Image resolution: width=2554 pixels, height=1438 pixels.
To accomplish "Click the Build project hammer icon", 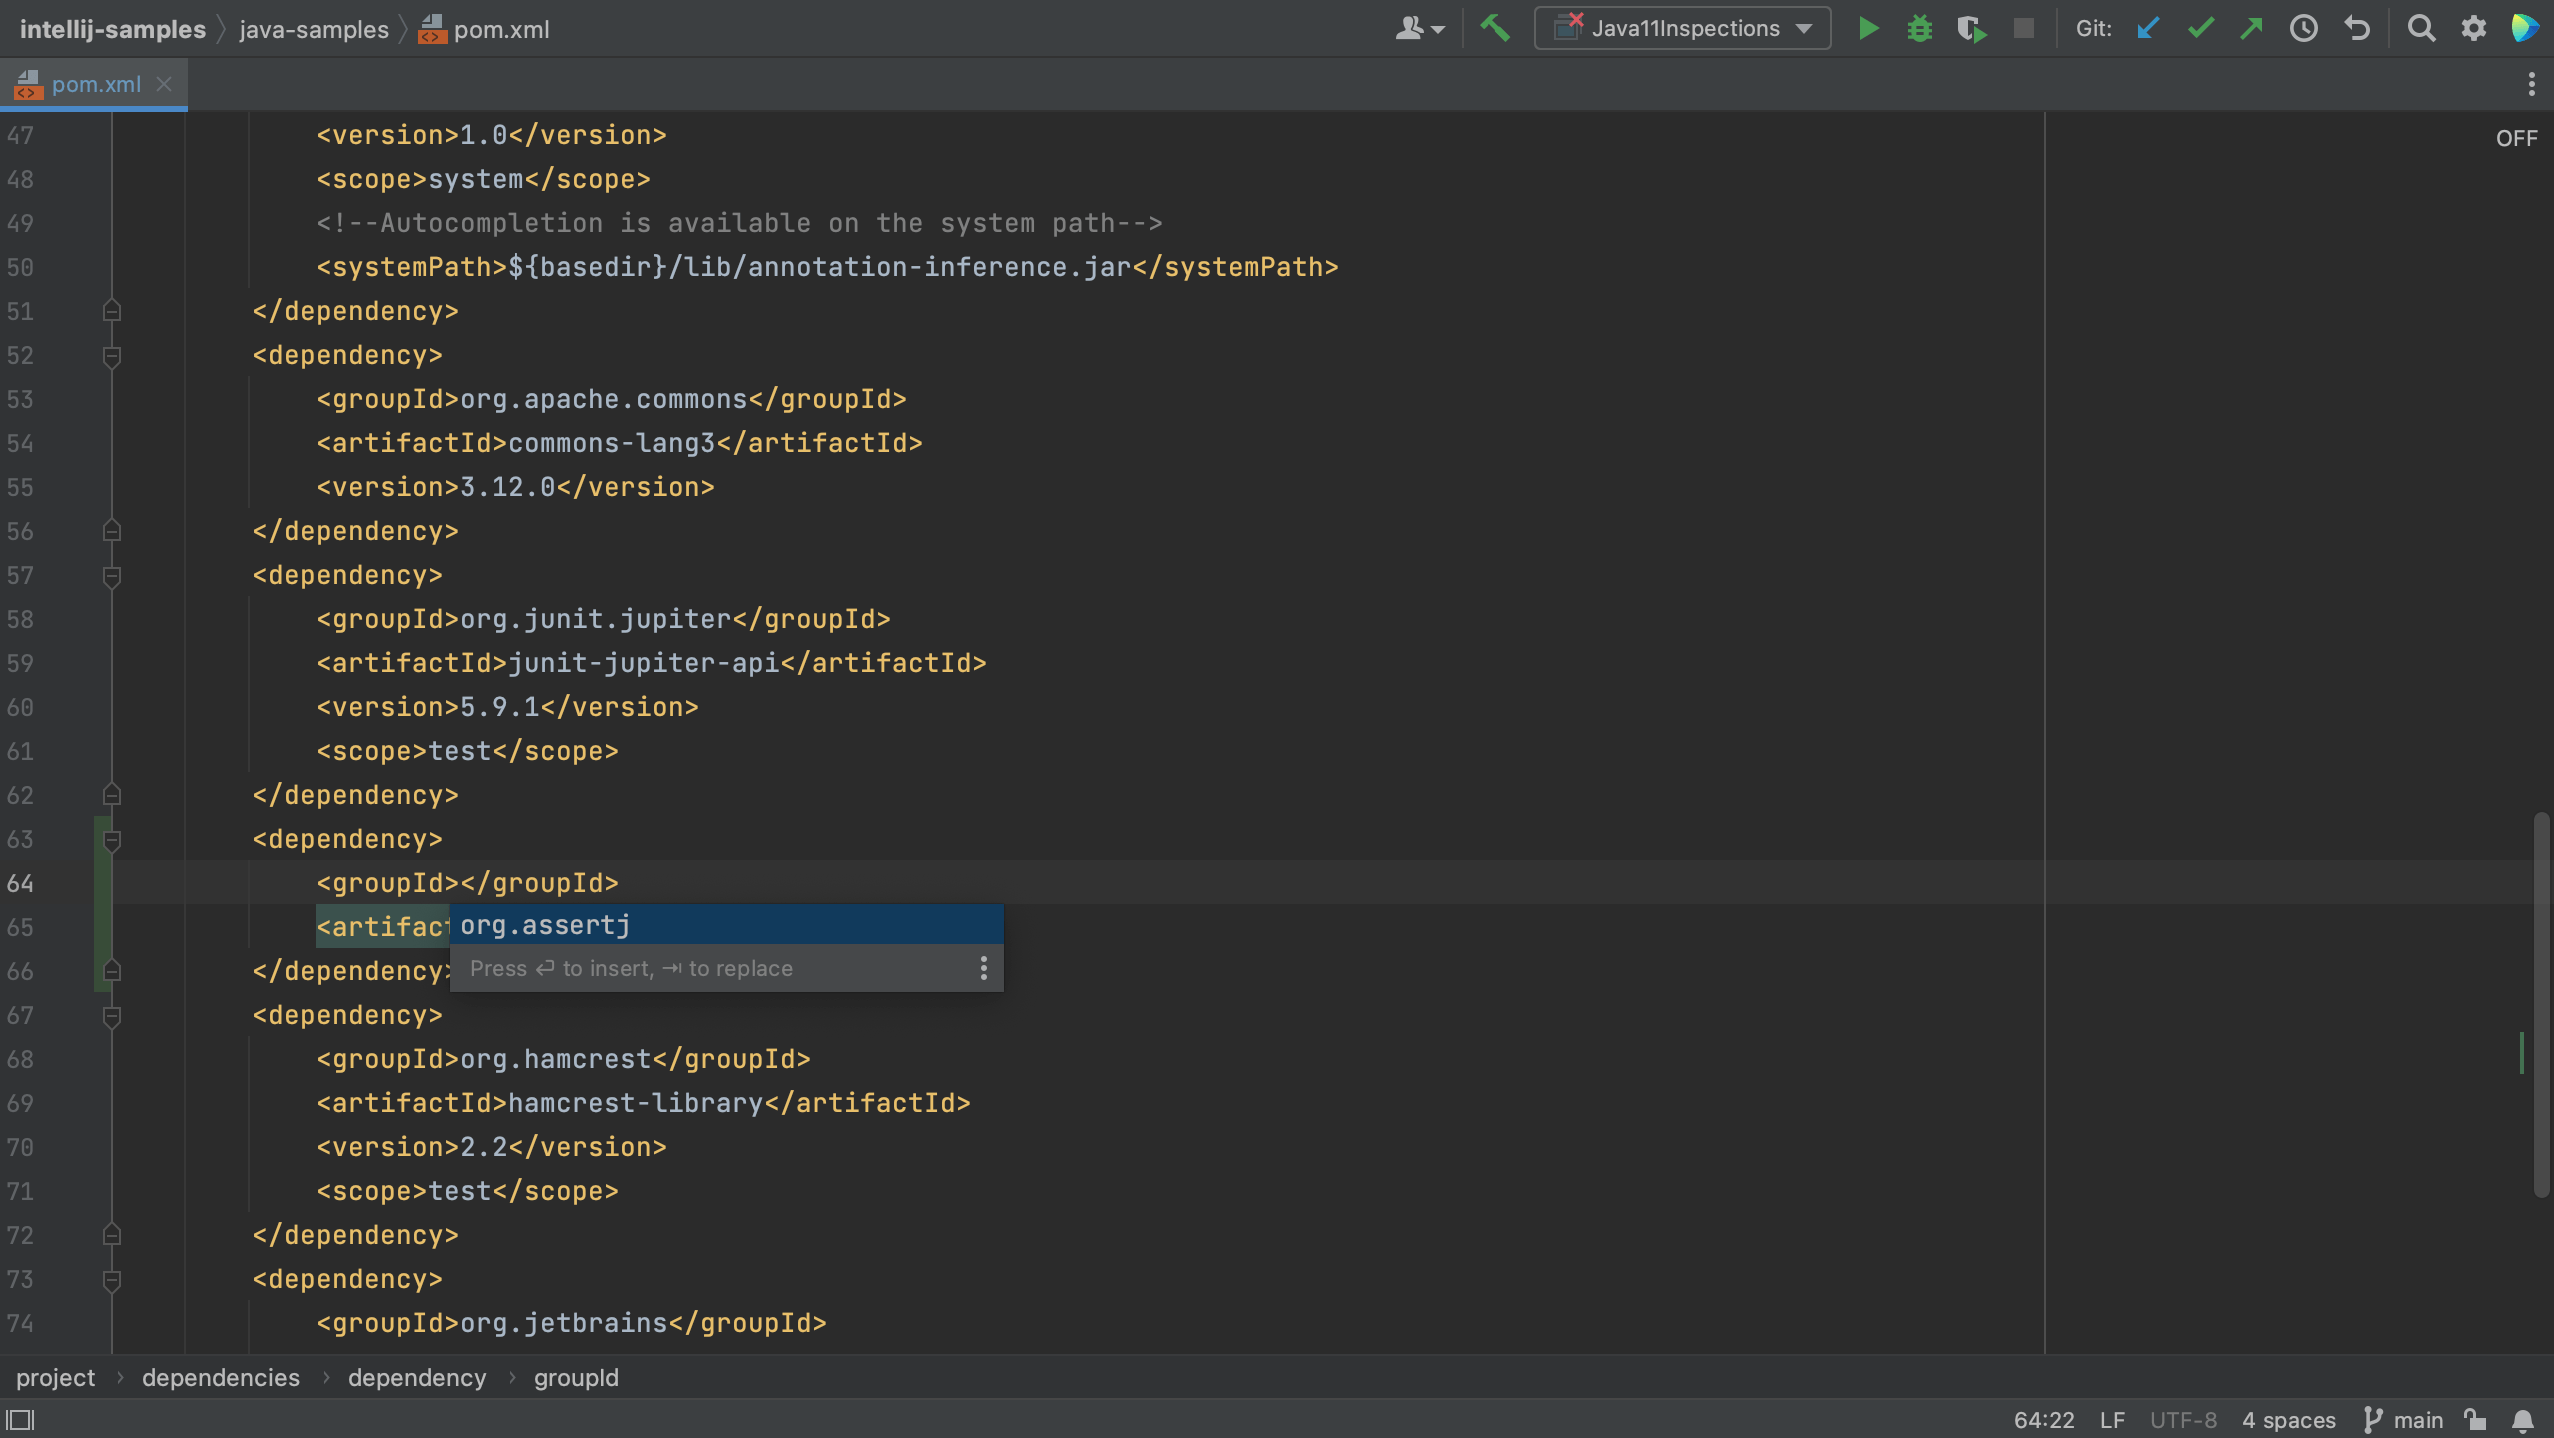I will click(x=1495, y=28).
